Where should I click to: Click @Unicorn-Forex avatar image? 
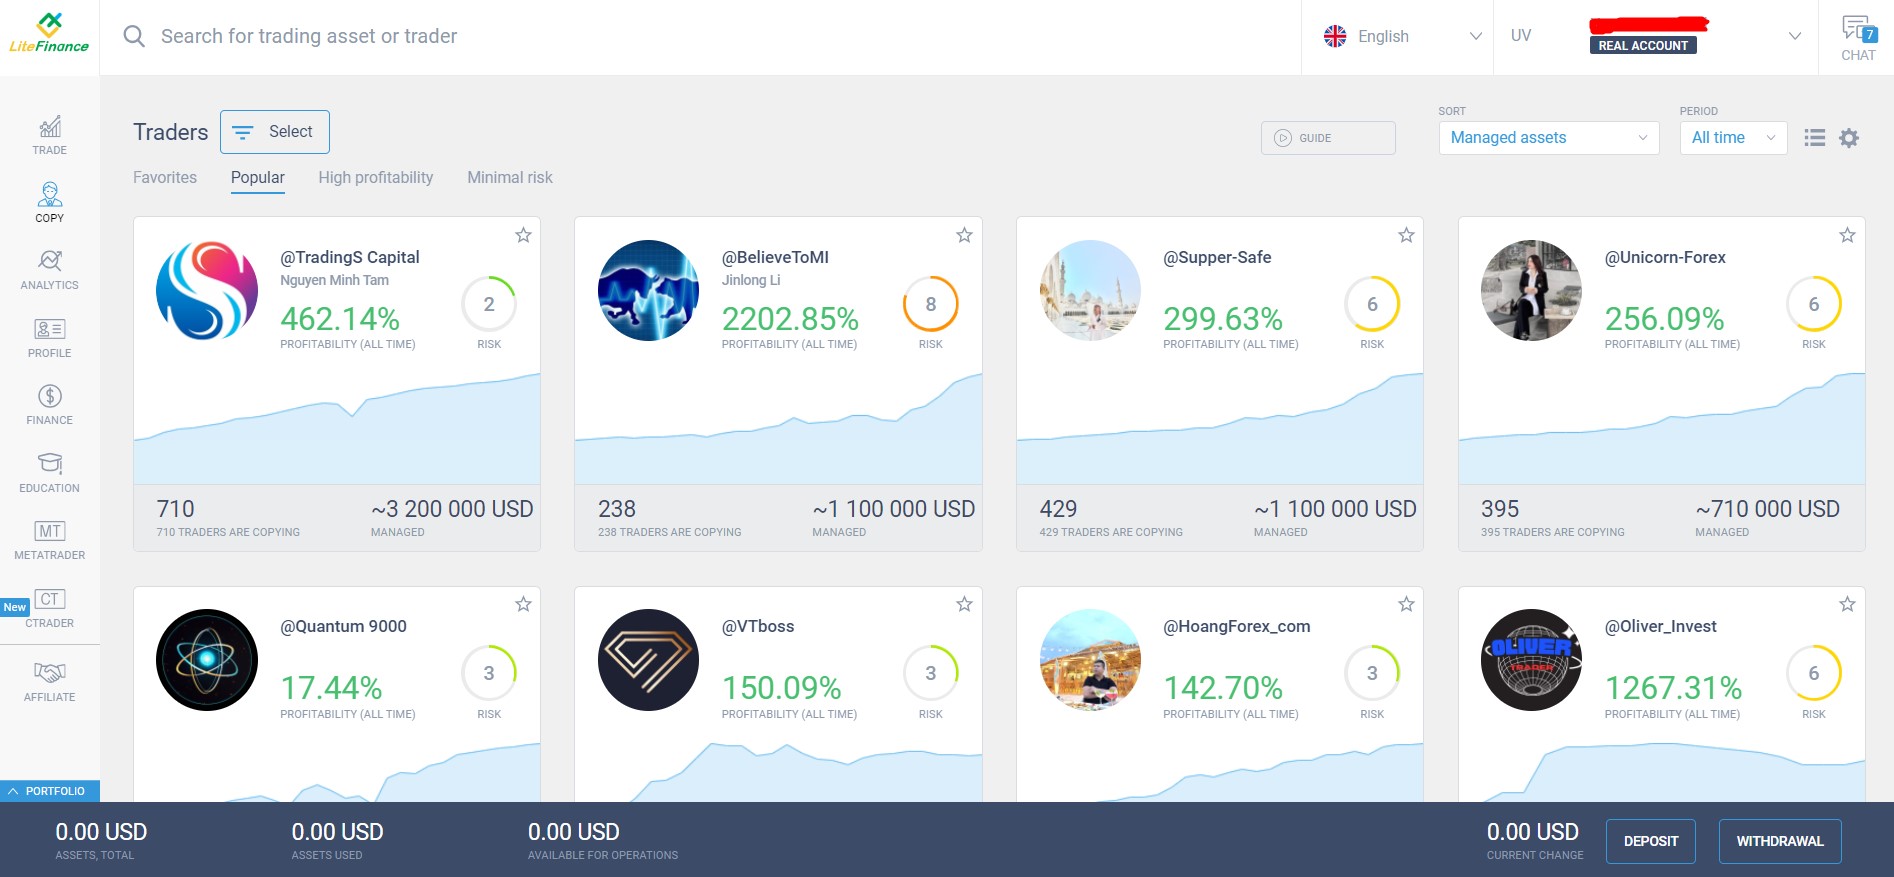(x=1531, y=290)
